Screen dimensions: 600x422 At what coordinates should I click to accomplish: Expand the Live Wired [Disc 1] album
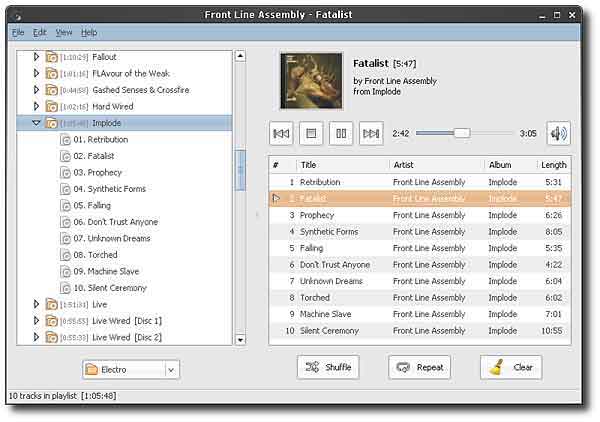[x=37, y=320]
